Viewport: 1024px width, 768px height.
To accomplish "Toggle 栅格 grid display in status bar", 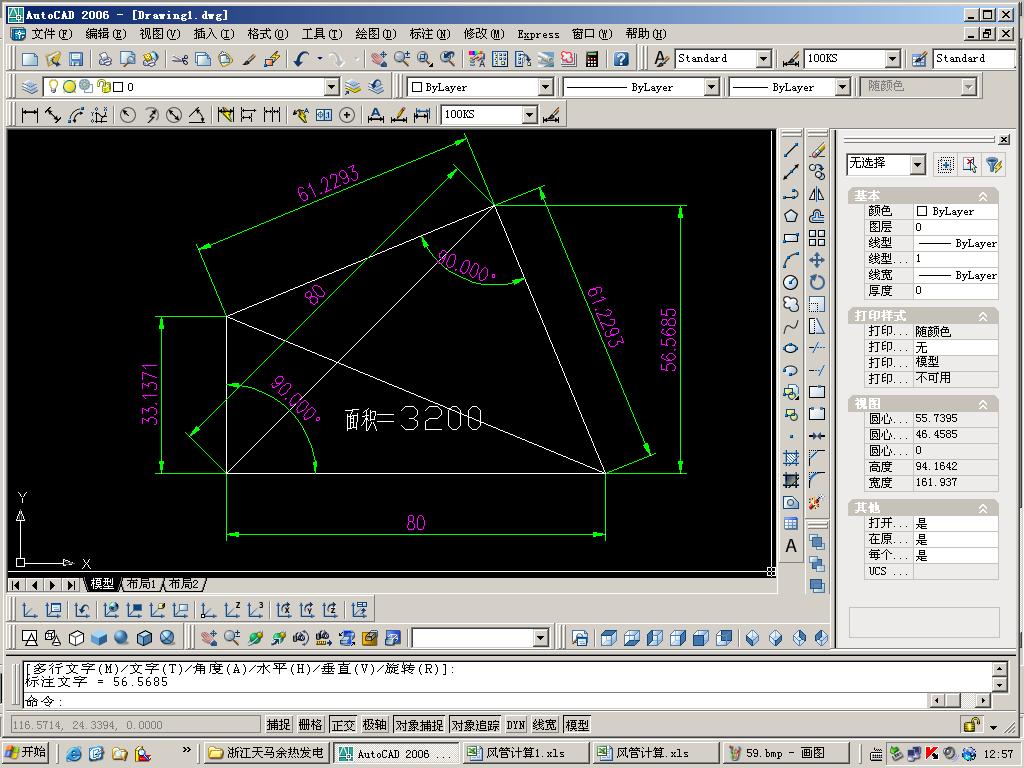I will point(310,725).
